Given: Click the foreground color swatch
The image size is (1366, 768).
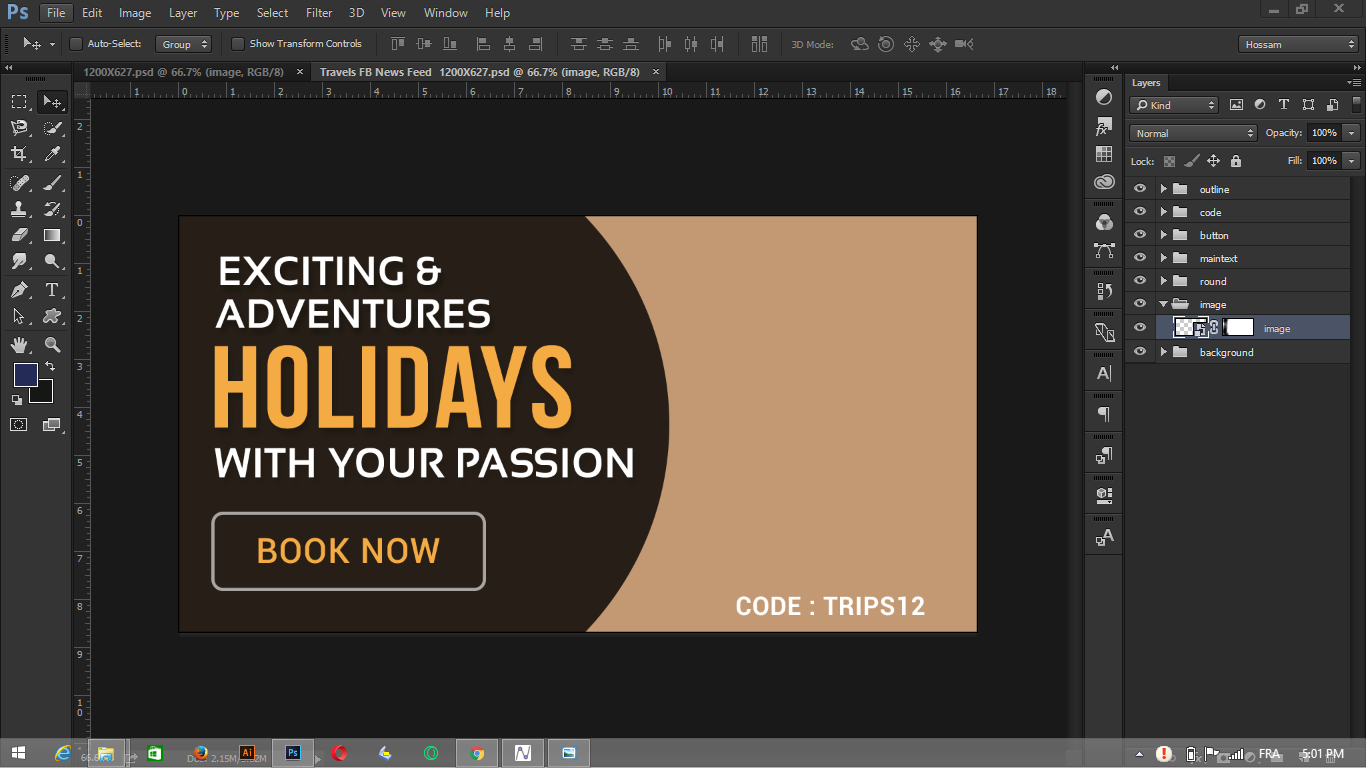Looking at the screenshot, I should click(26, 377).
